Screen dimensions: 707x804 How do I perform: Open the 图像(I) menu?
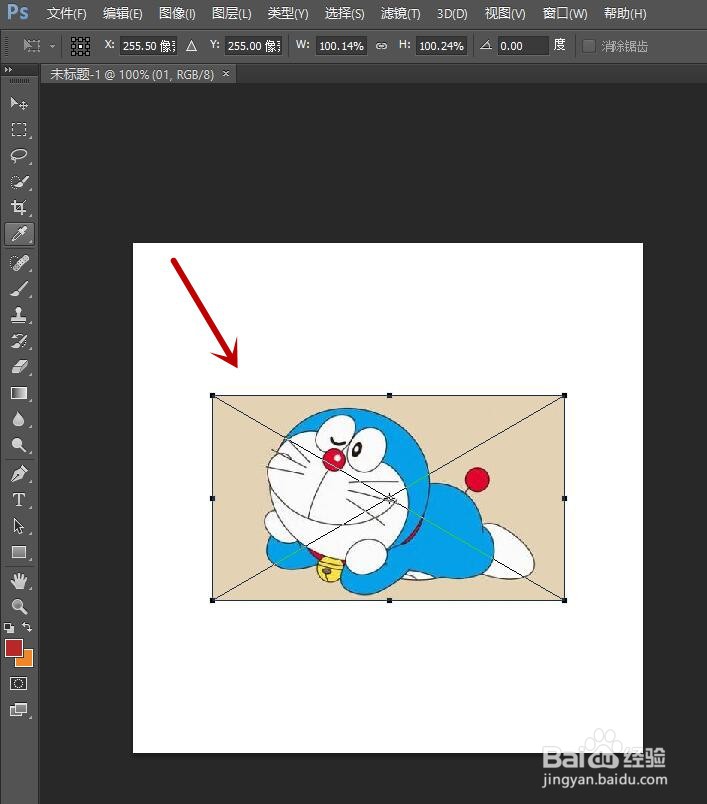[x=177, y=13]
